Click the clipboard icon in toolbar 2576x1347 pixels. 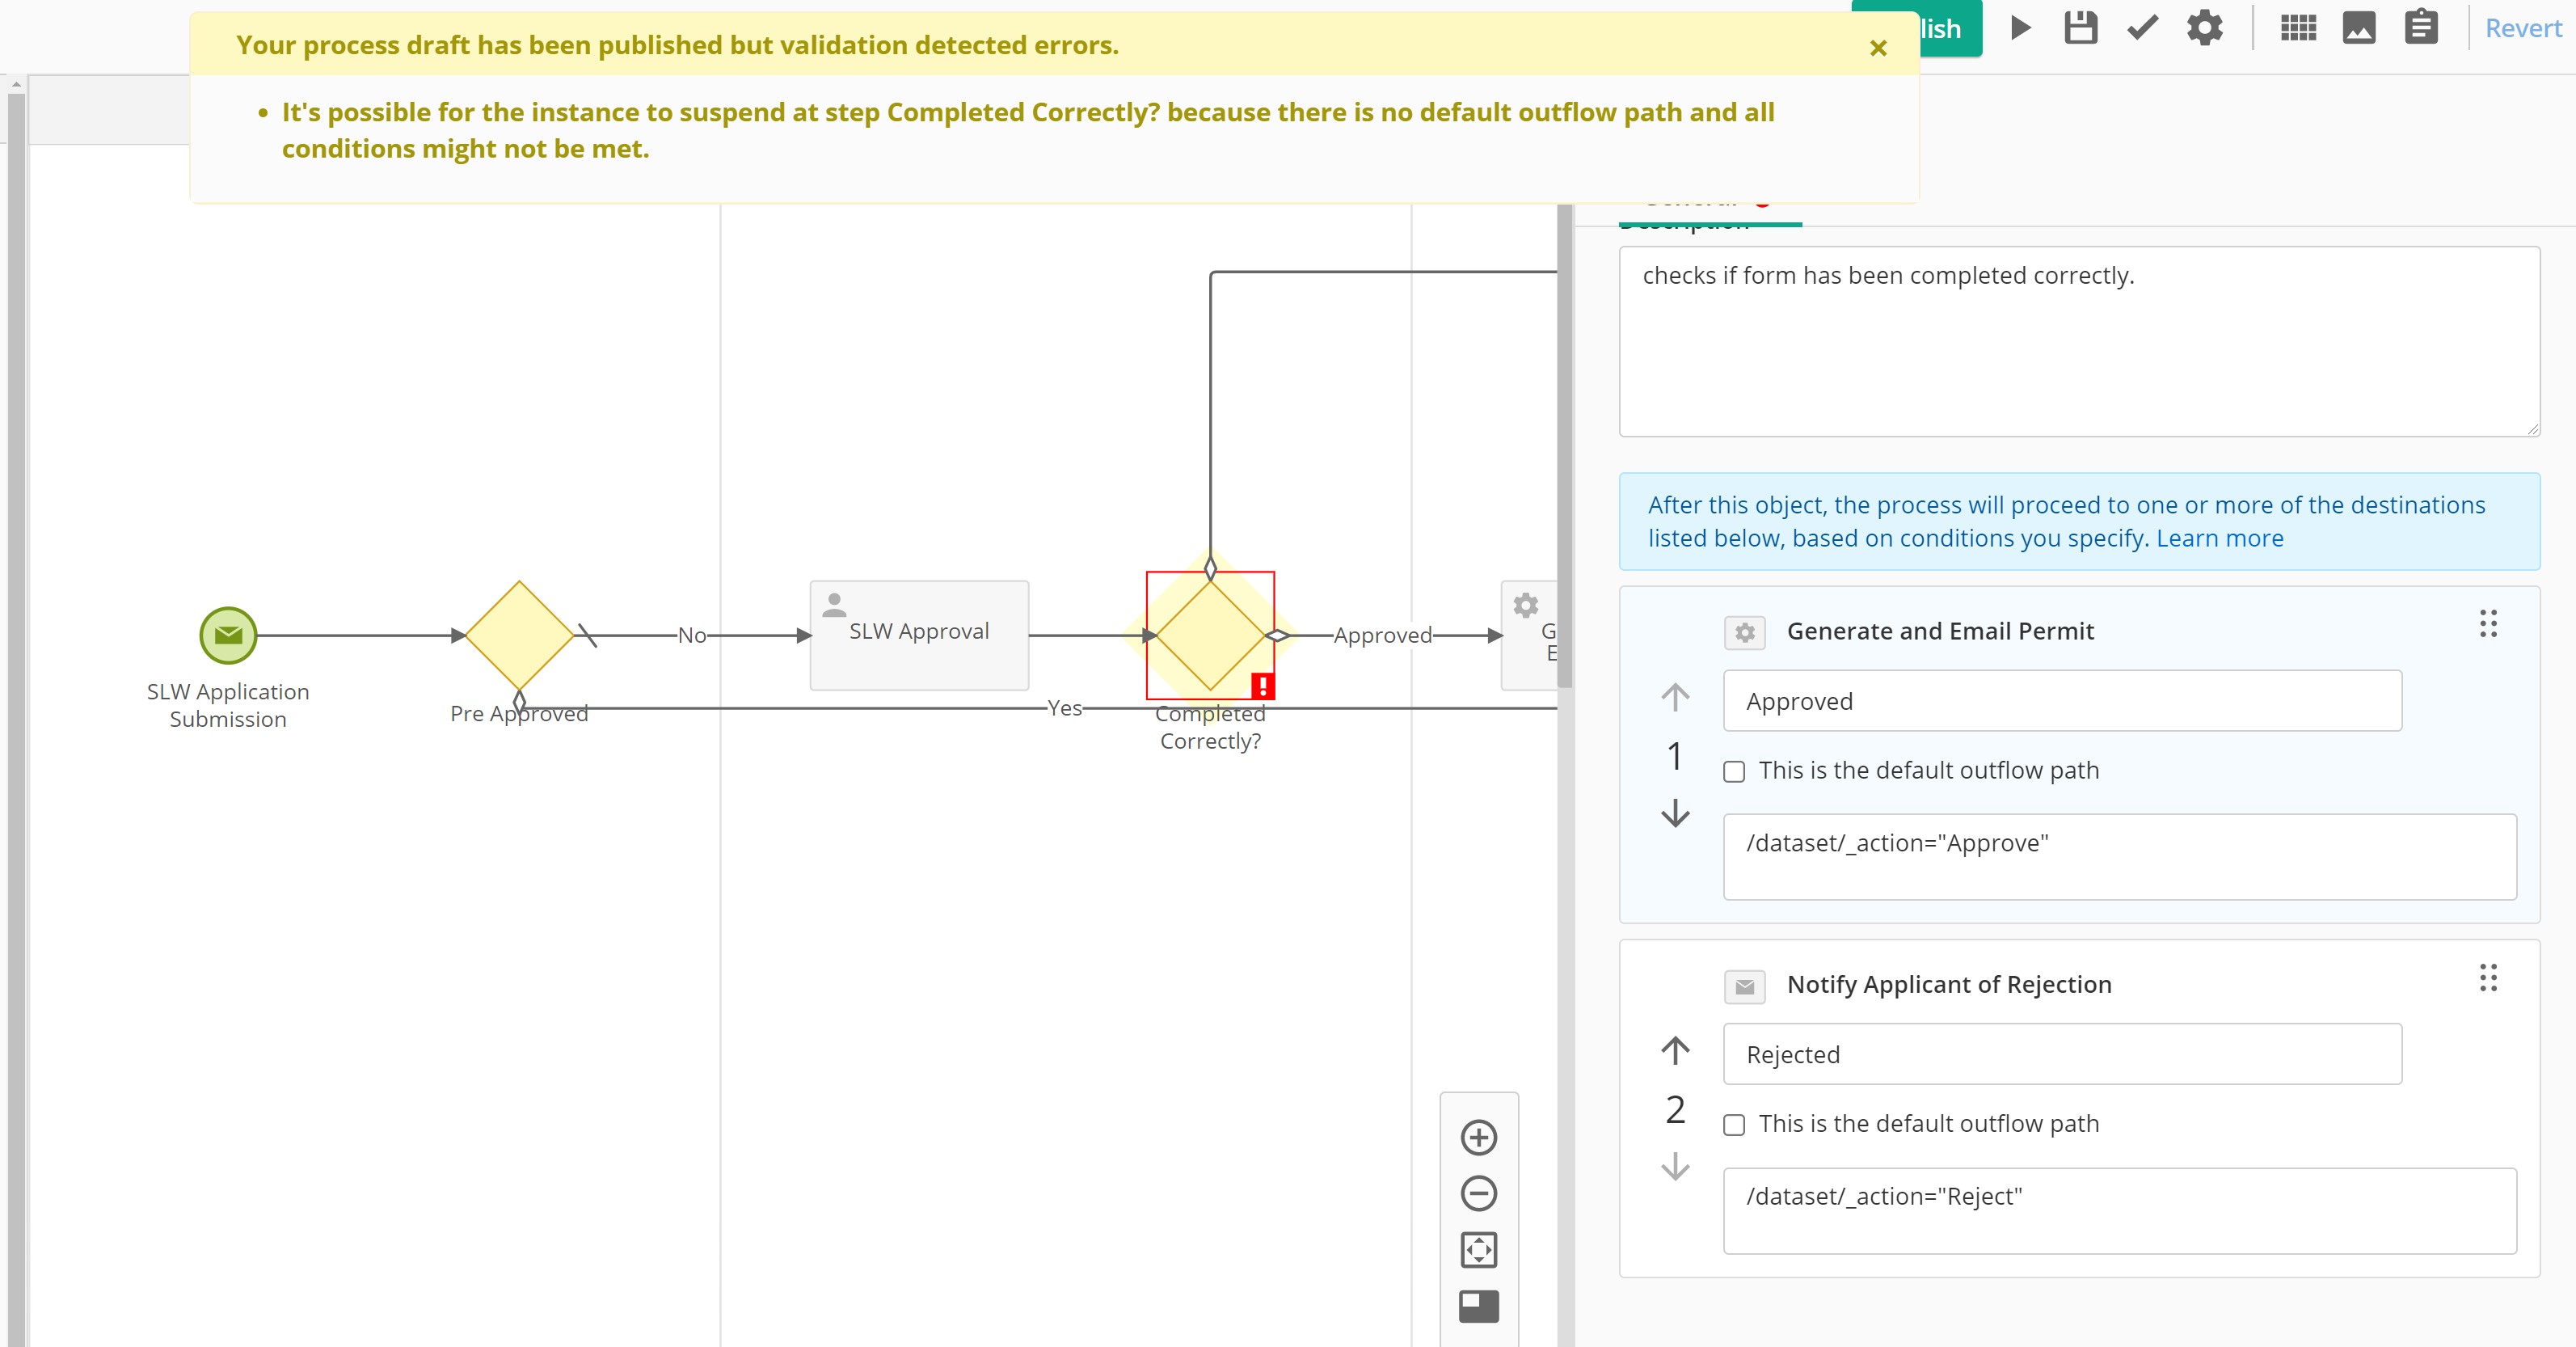[x=2421, y=28]
